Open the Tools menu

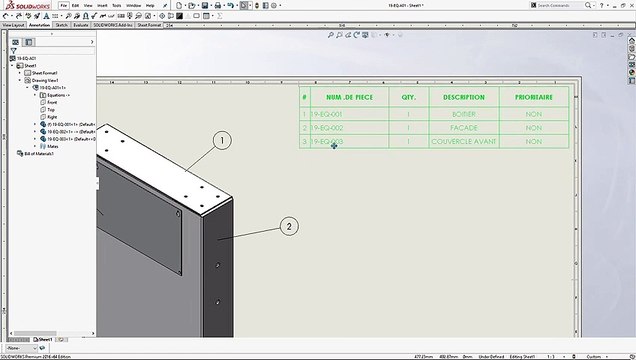(x=116, y=6)
